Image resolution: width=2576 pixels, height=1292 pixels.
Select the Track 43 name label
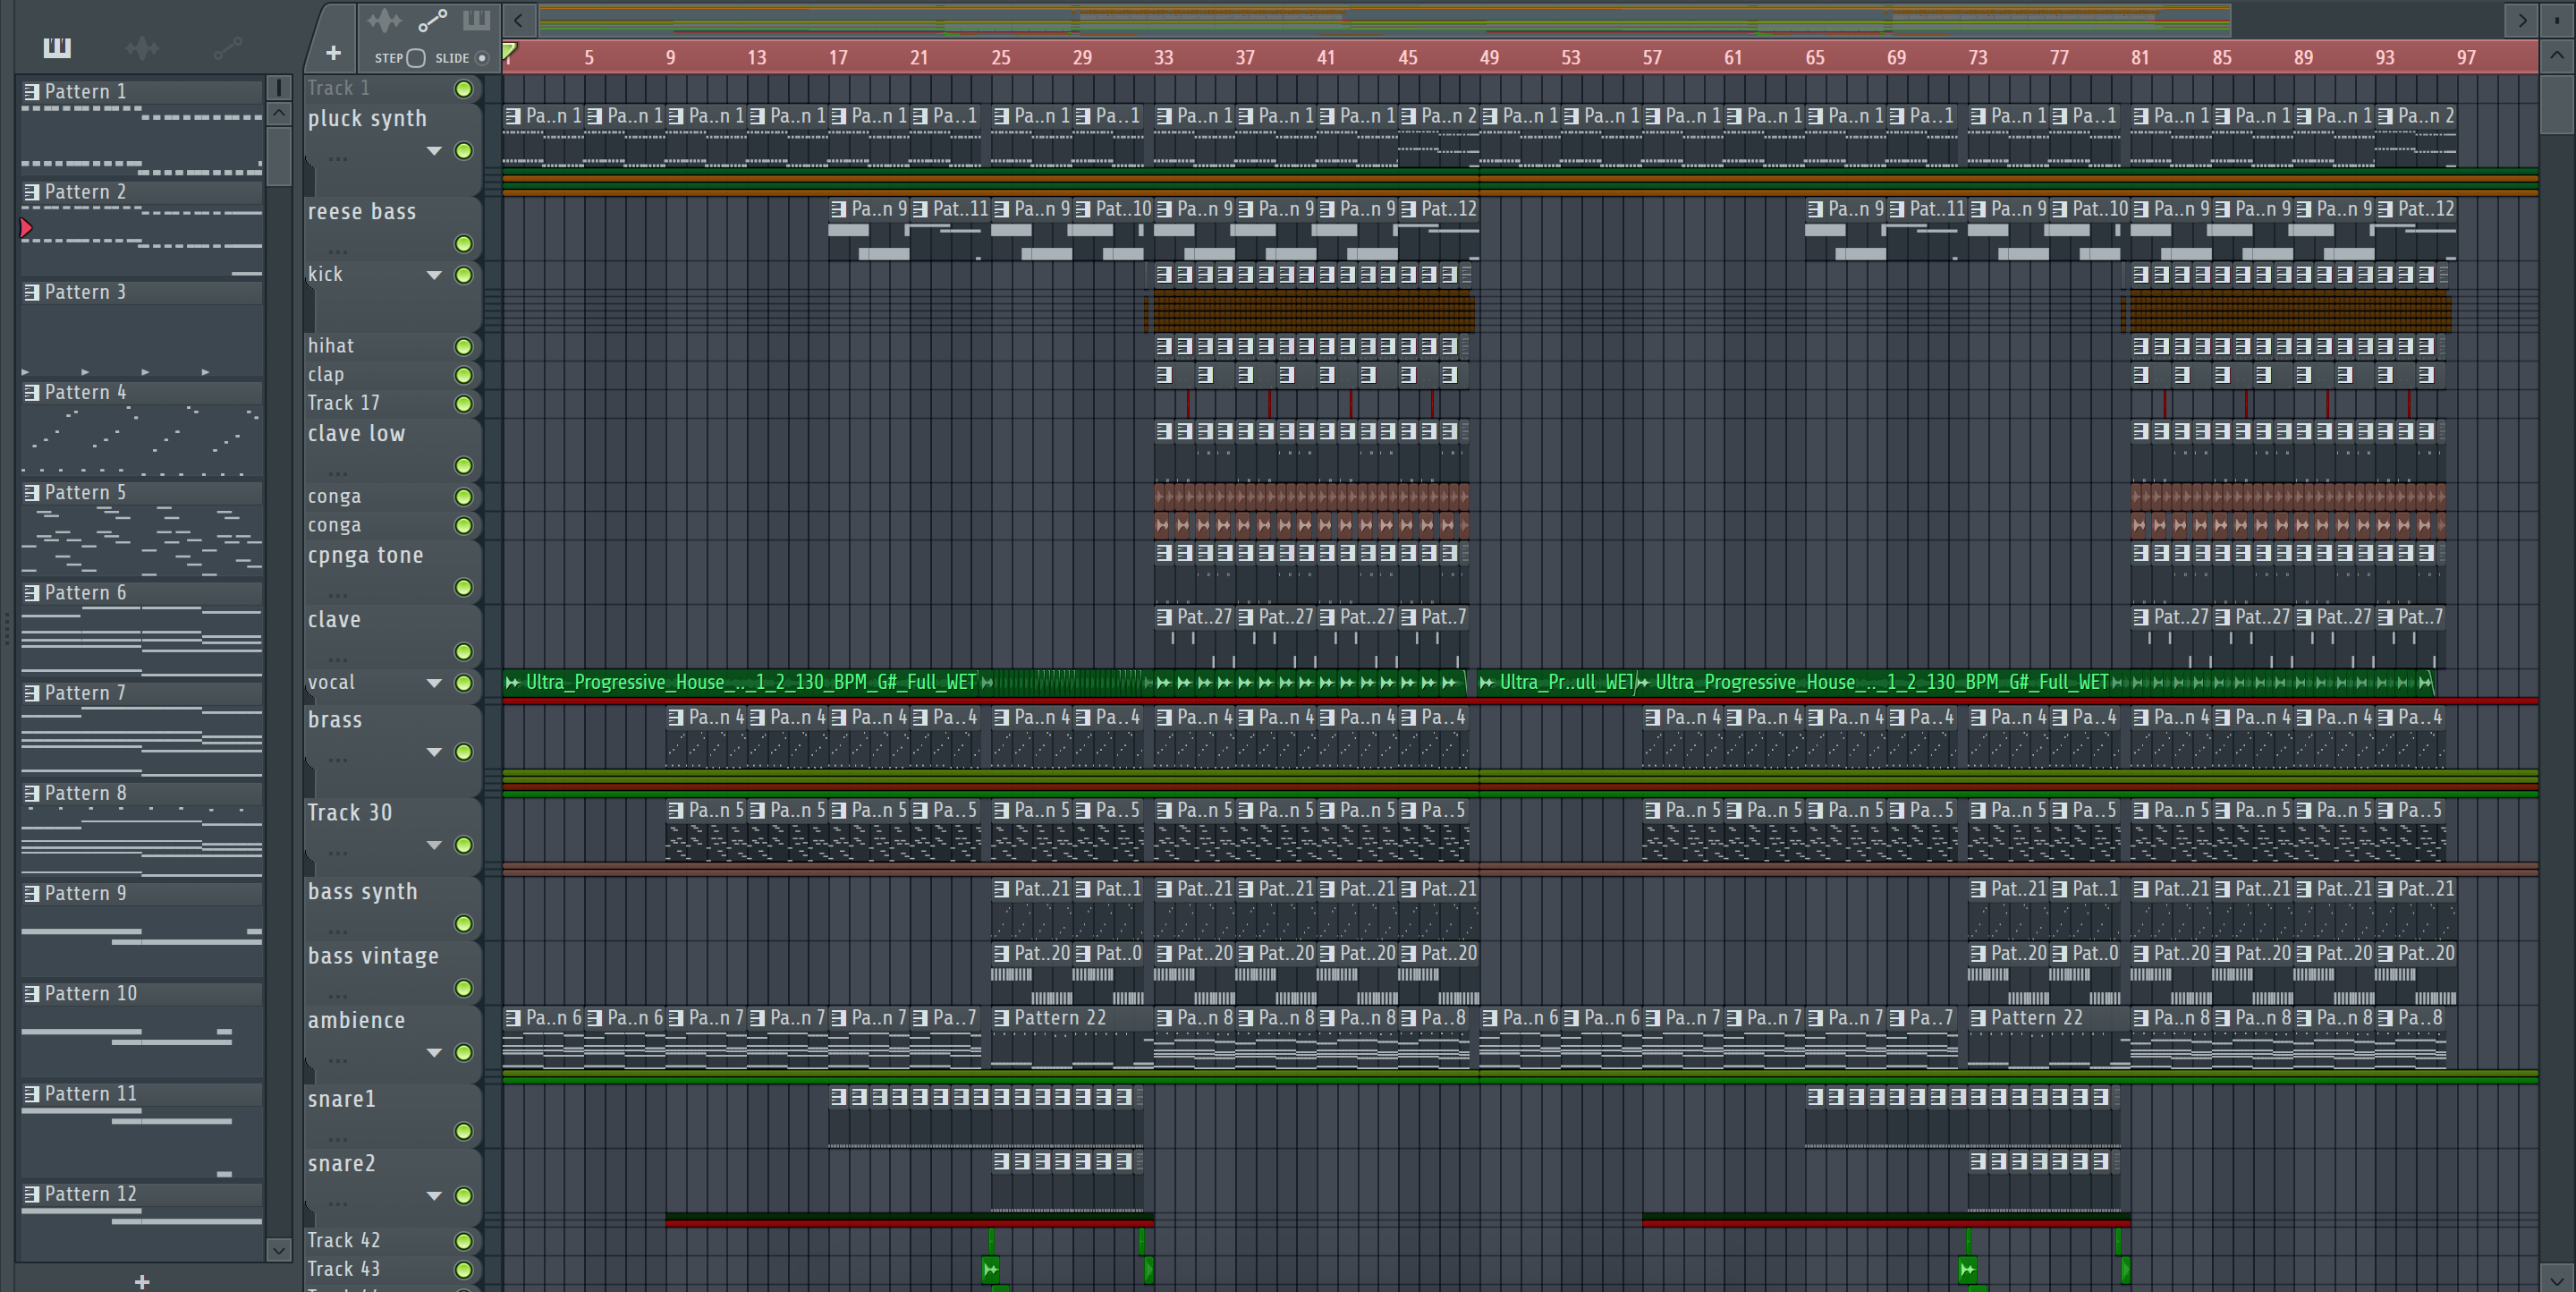click(343, 1269)
